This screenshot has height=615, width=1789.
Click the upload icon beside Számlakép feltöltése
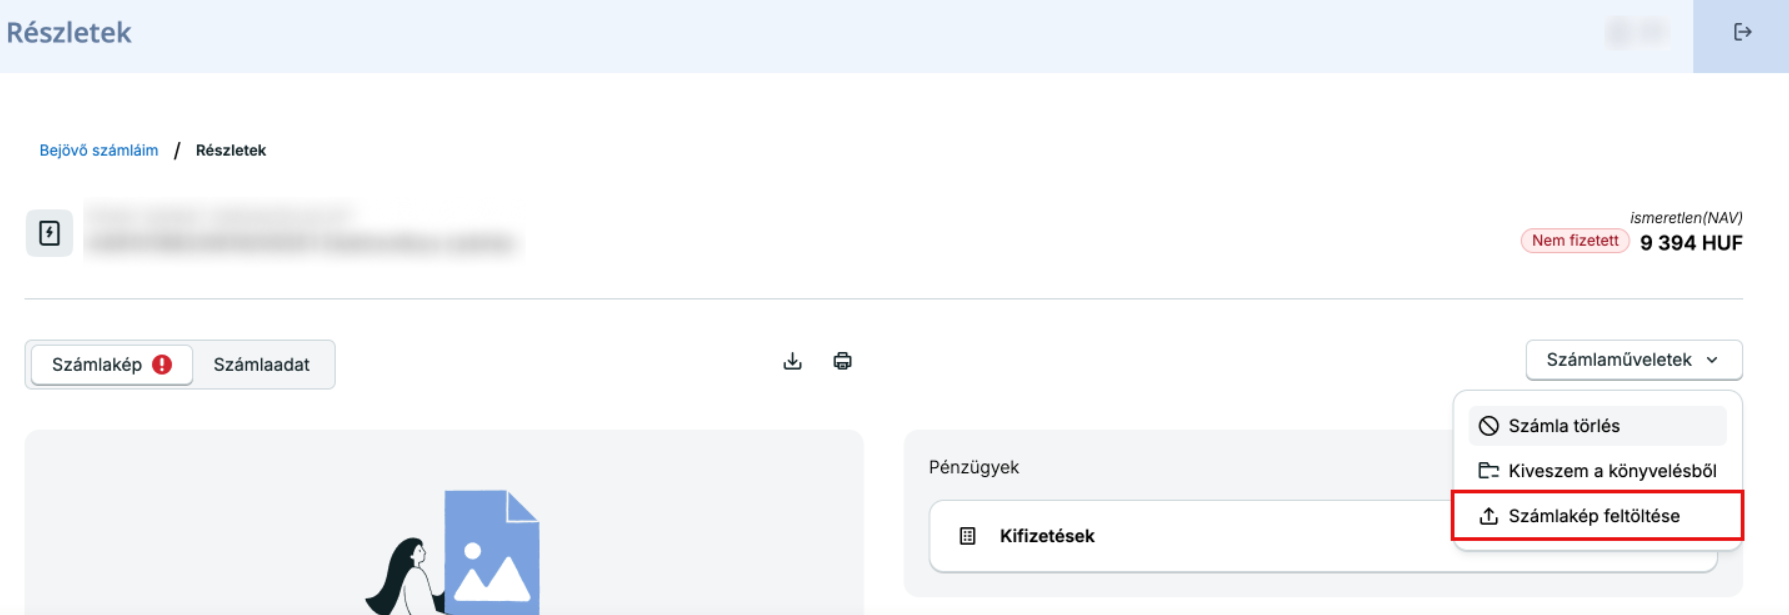(1489, 516)
